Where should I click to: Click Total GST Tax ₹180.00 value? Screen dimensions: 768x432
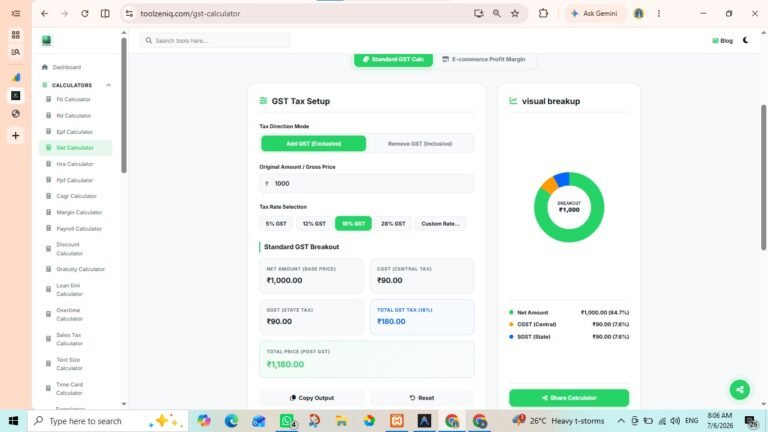click(391, 321)
